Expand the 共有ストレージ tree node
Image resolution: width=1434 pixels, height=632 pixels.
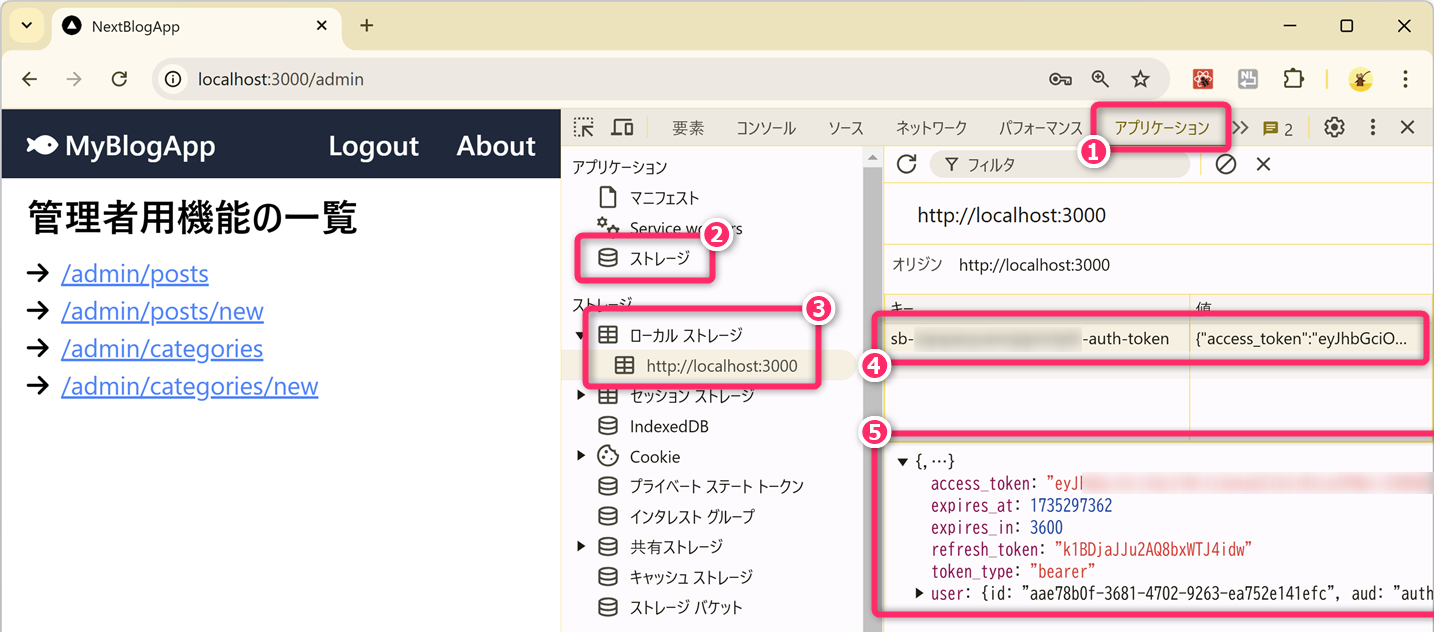click(581, 547)
